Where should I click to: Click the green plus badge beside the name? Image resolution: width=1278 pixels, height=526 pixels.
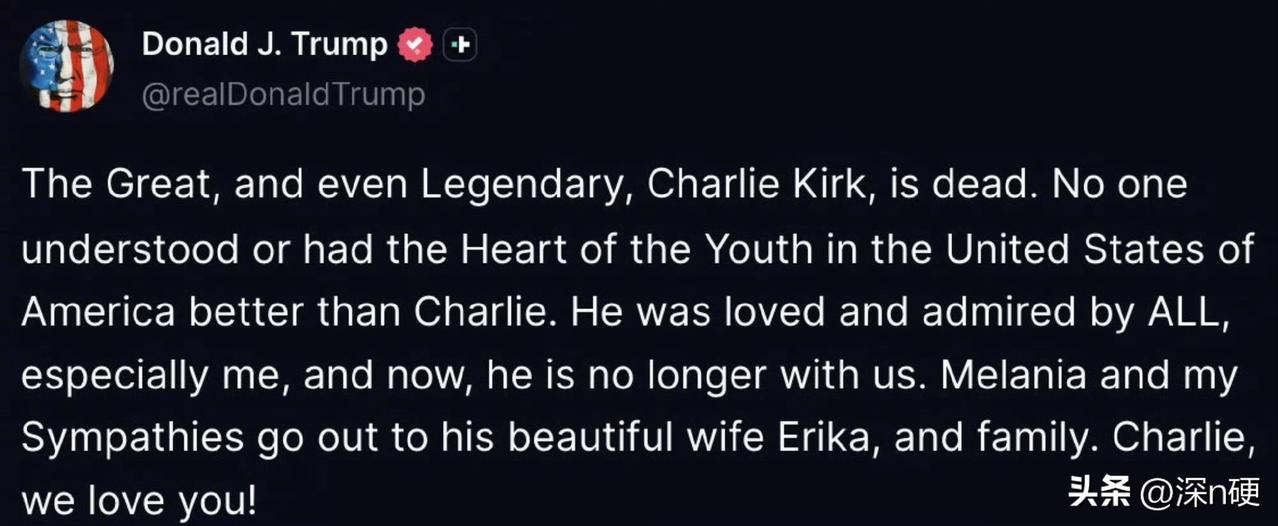(x=460, y=45)
